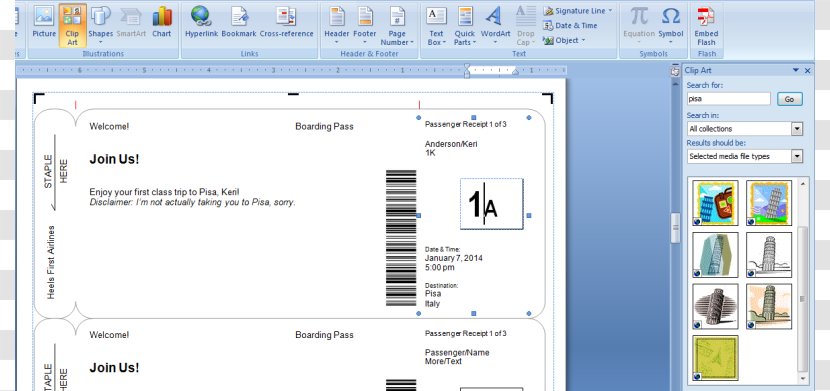Click the Go search button
The image size is (830, 391).
click(789, 99)
